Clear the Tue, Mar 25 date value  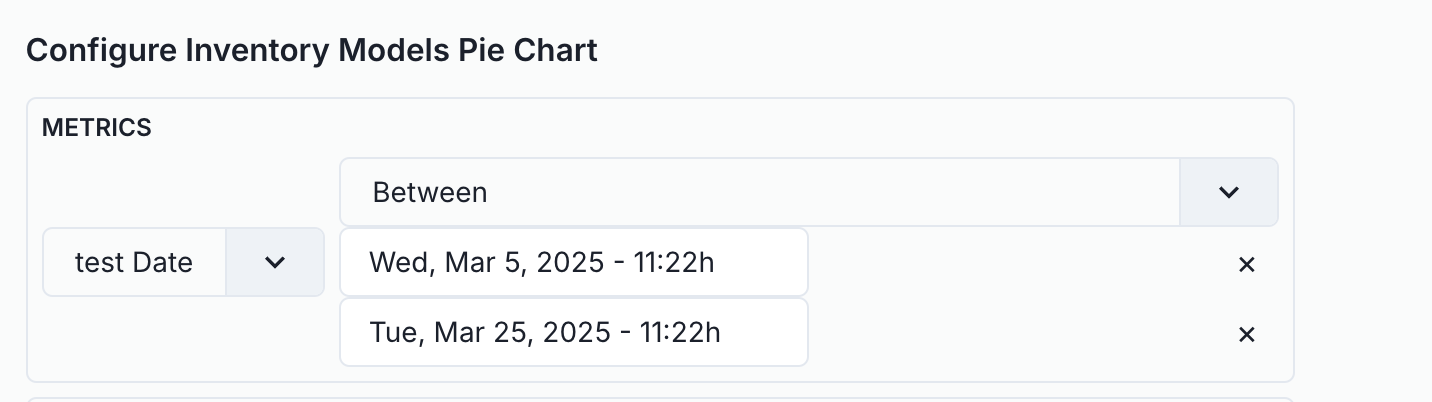tap(1246, 334)
